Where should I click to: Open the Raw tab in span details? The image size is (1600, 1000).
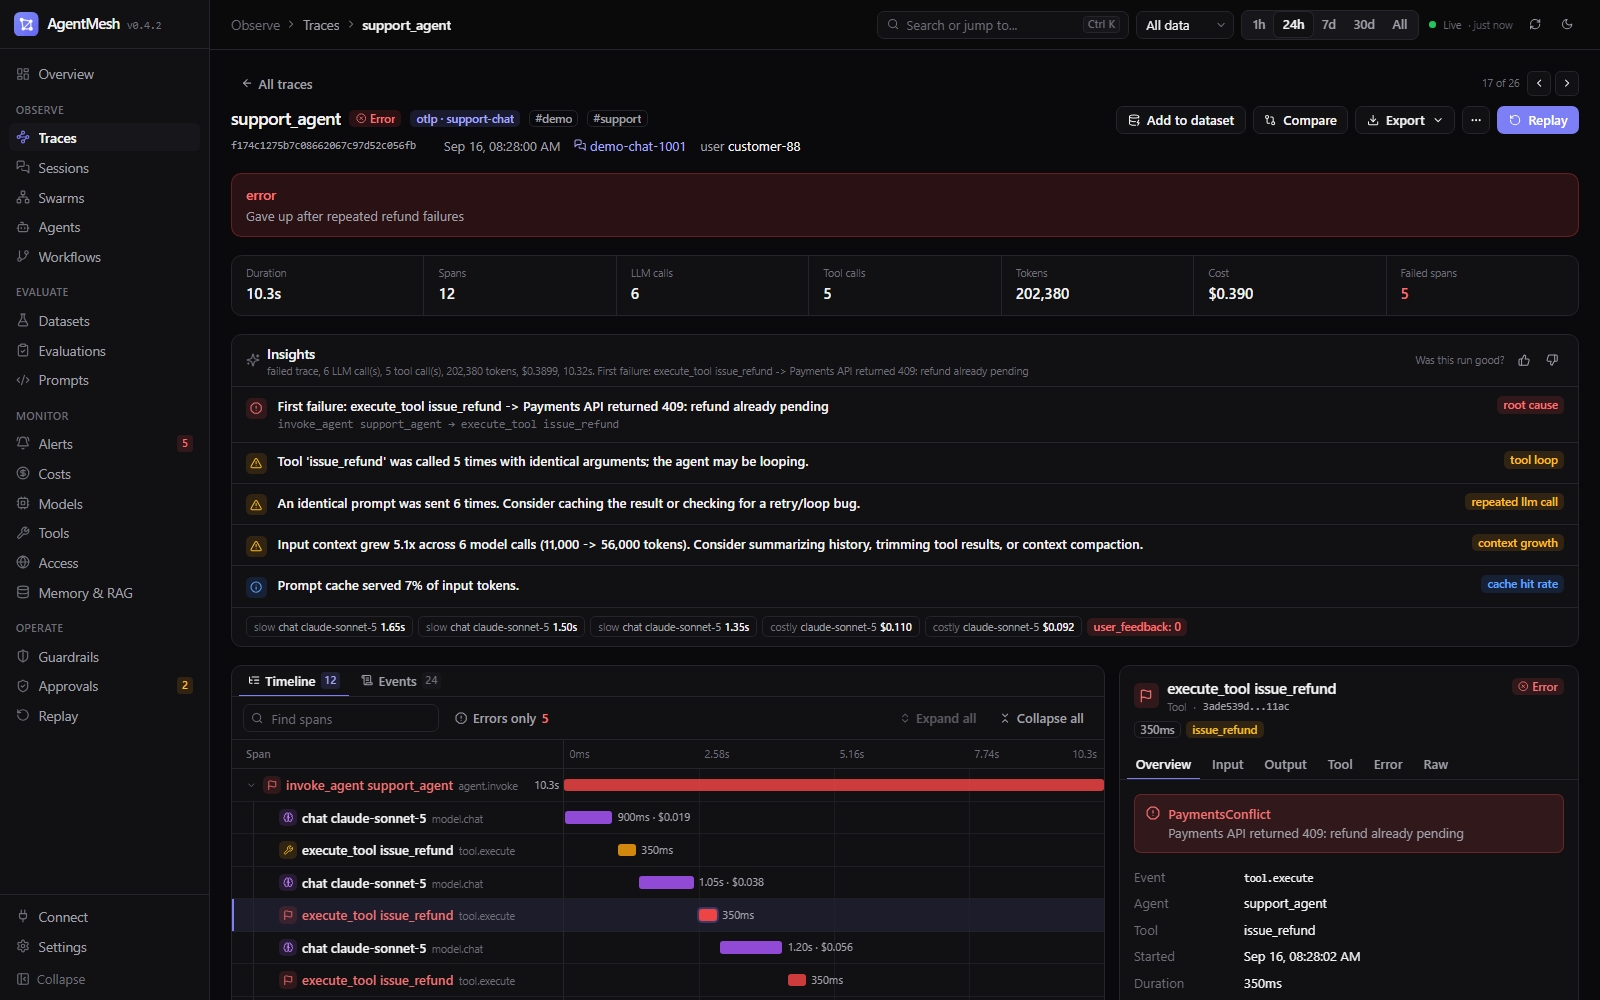pyautogui.click(x=1436, y=765)
